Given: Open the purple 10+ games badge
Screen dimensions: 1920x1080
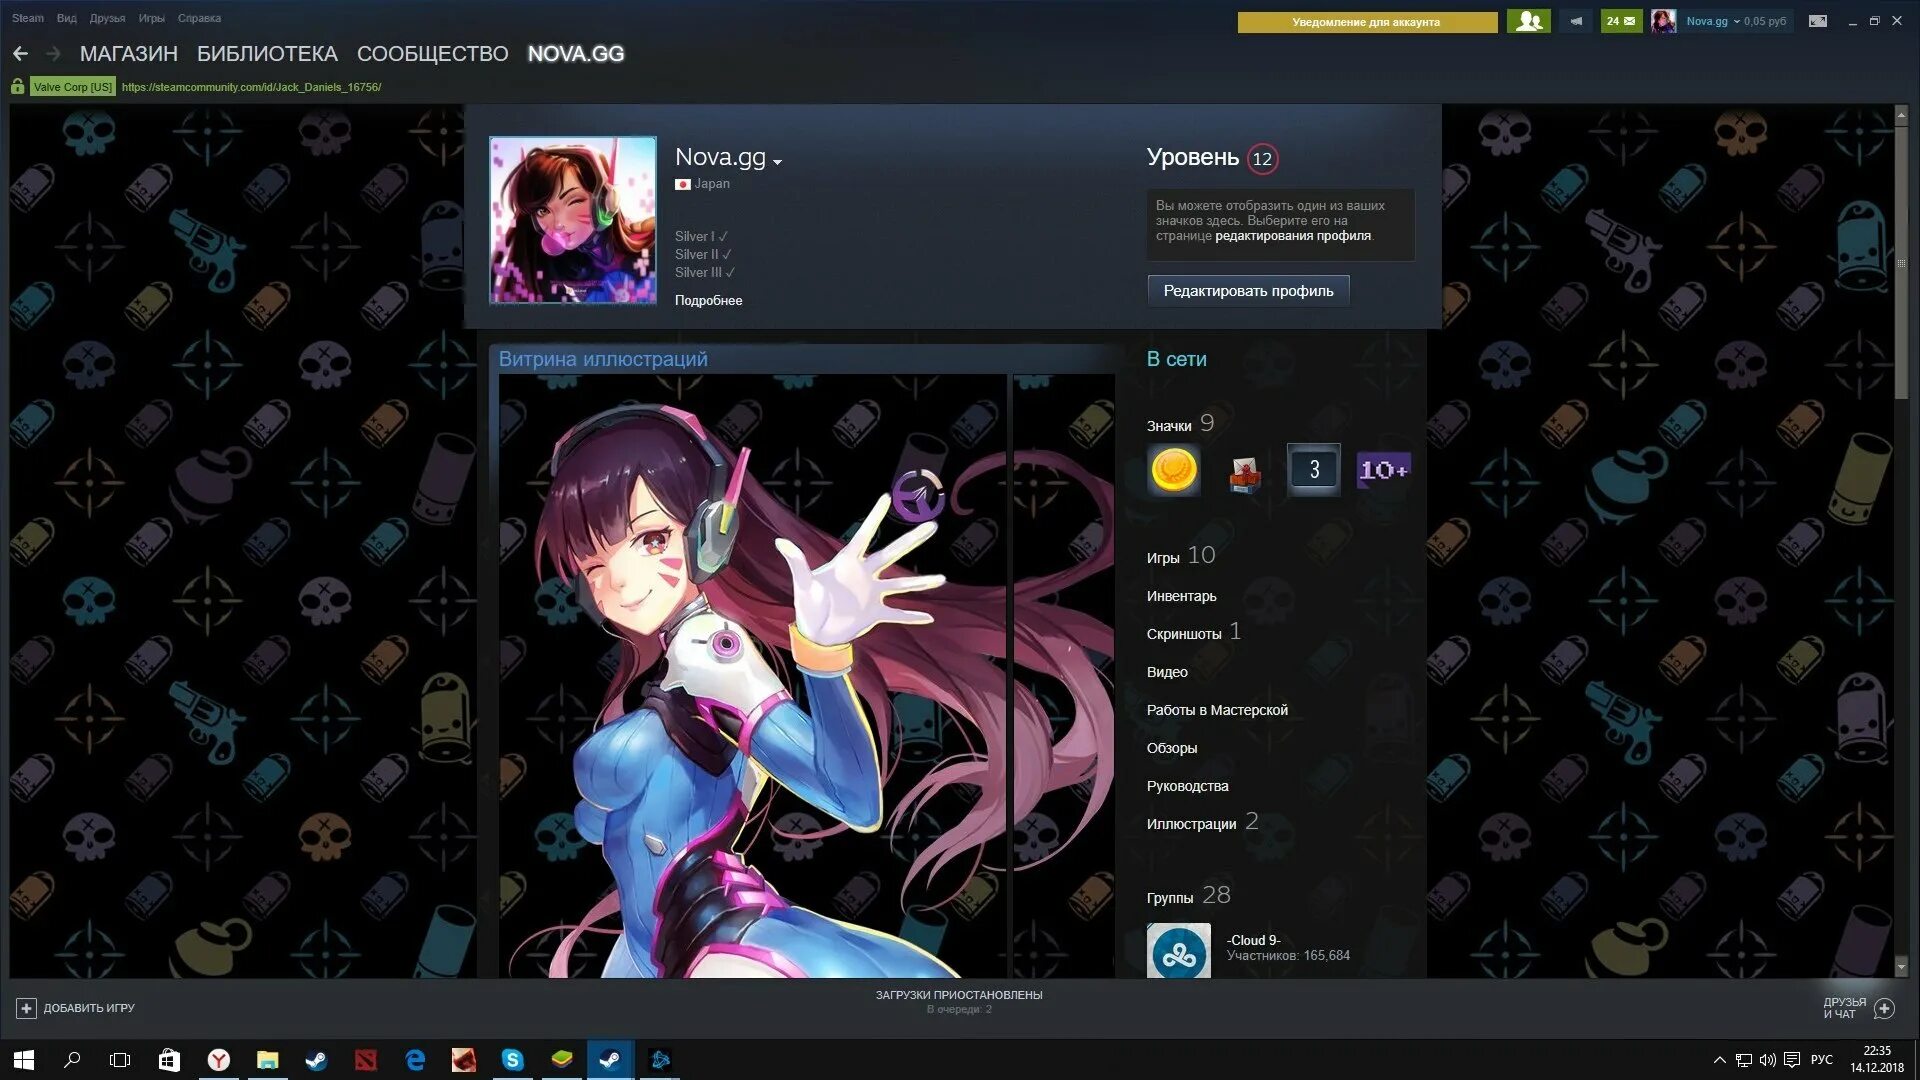Looking at the screenshot, I should (x=1383, y=470).
